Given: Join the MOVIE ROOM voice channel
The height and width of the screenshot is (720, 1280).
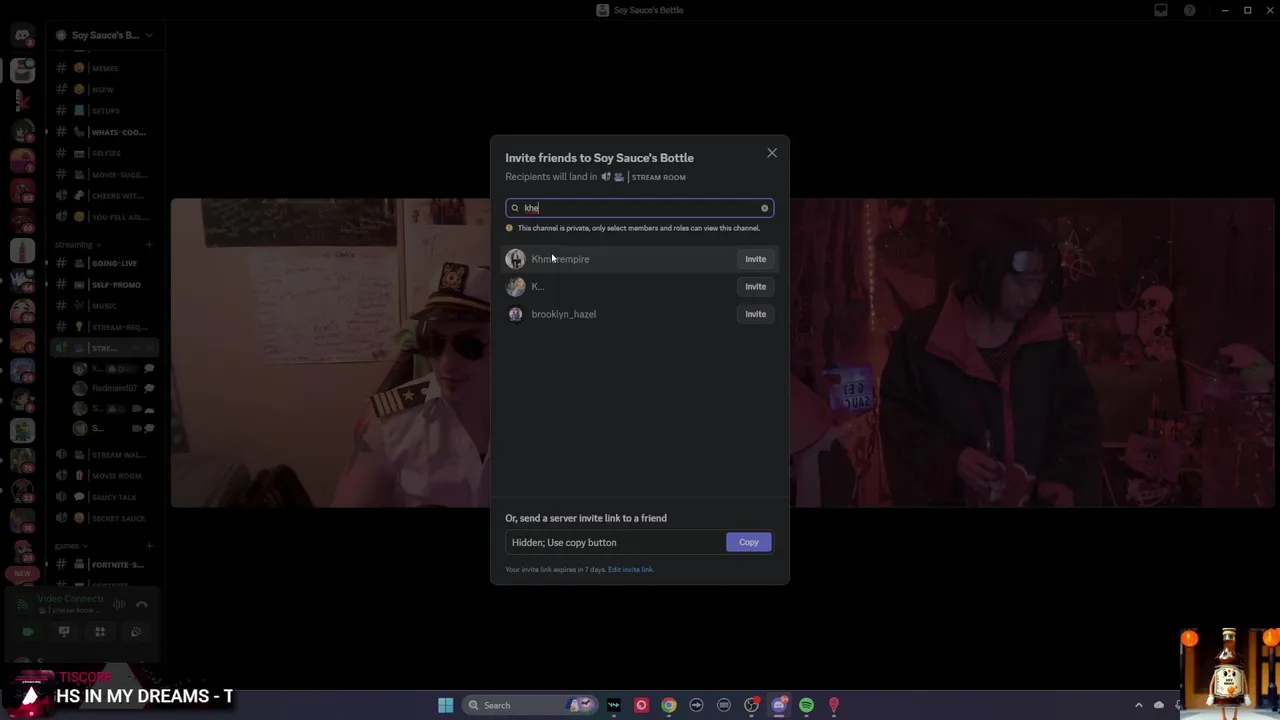Looking at the screenshot, I should point(104,476).
